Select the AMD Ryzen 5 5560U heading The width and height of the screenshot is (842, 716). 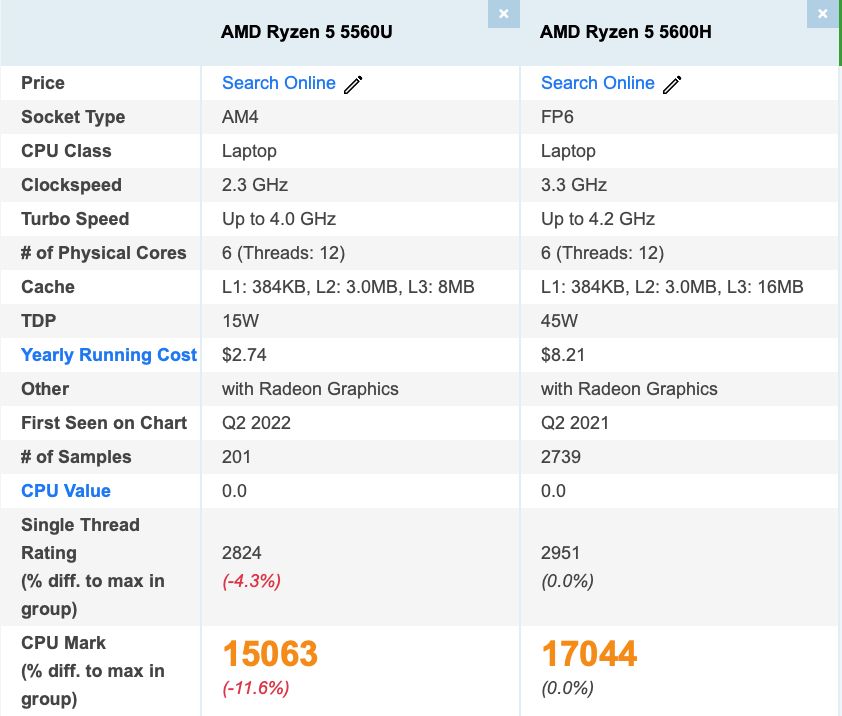pos(307,32)
